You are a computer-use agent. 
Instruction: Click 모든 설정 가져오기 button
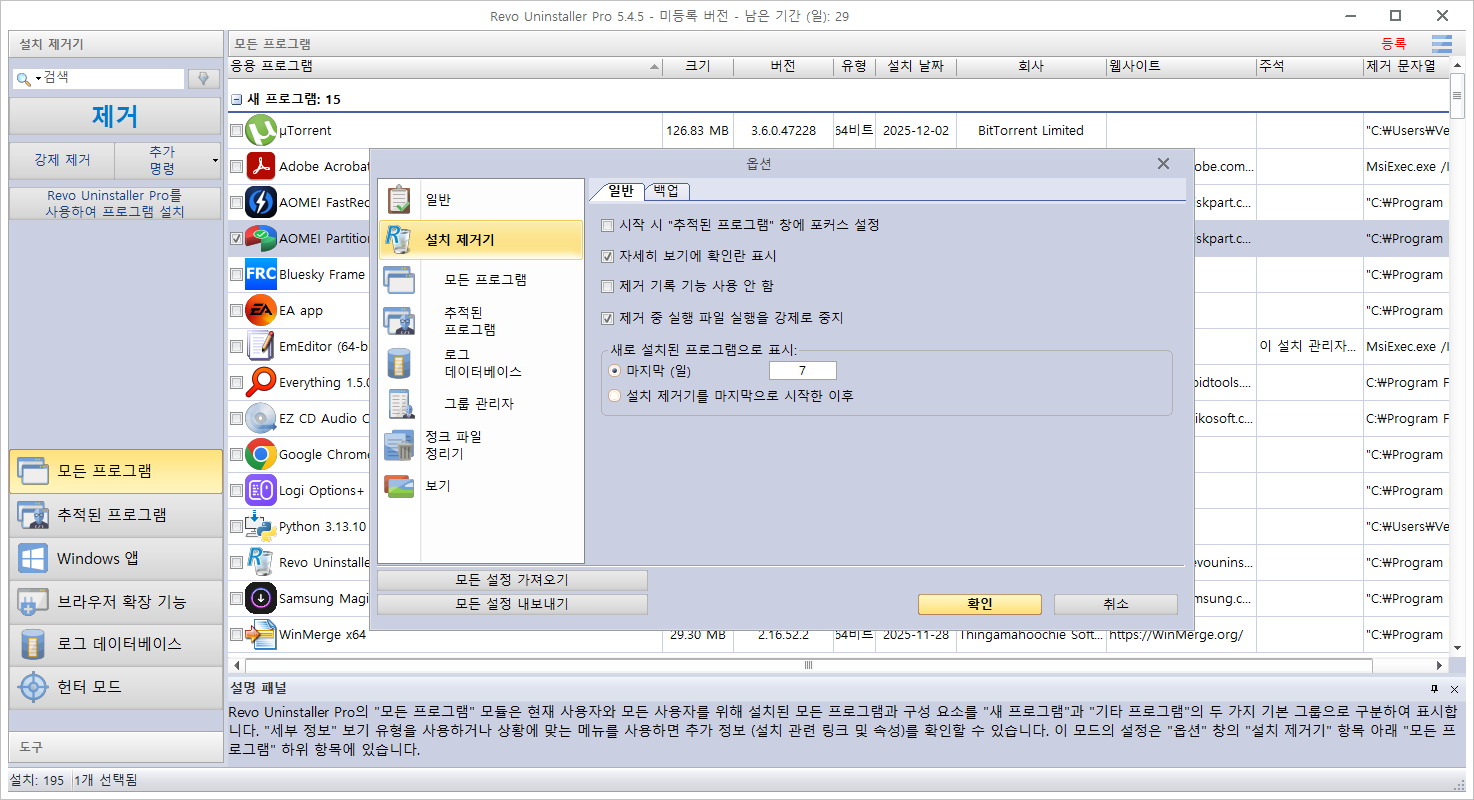[x=512, y=580]
